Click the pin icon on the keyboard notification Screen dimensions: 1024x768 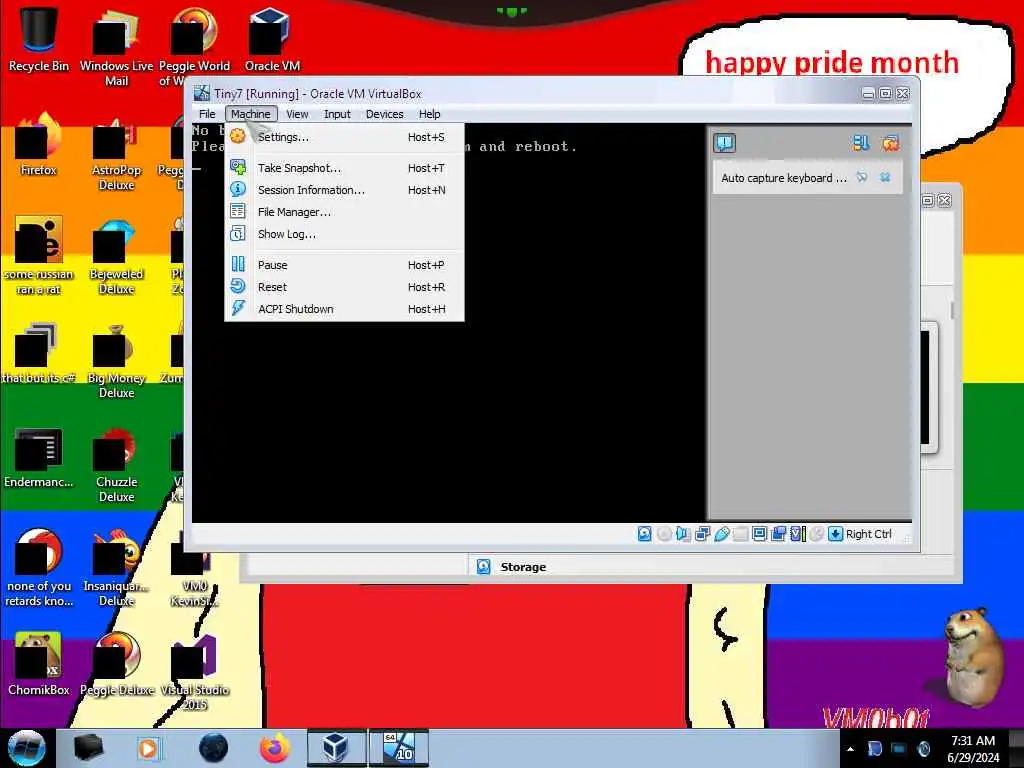[x=862, y=177]
